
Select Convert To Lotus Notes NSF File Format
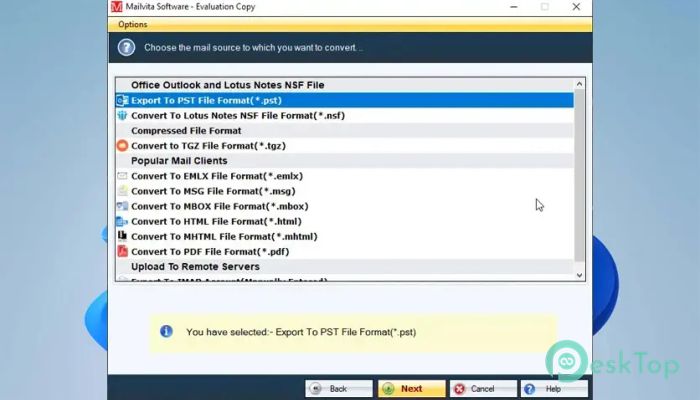(x=345, y=116)
